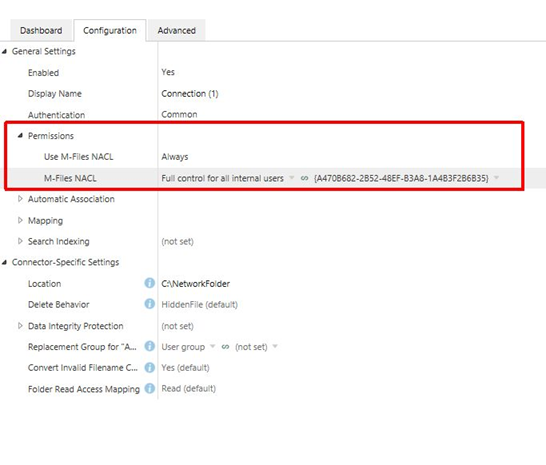The width and height of the screenshot is (546, 465).
Task: Open the Advanced tab
Action: (x=177, y=31)
